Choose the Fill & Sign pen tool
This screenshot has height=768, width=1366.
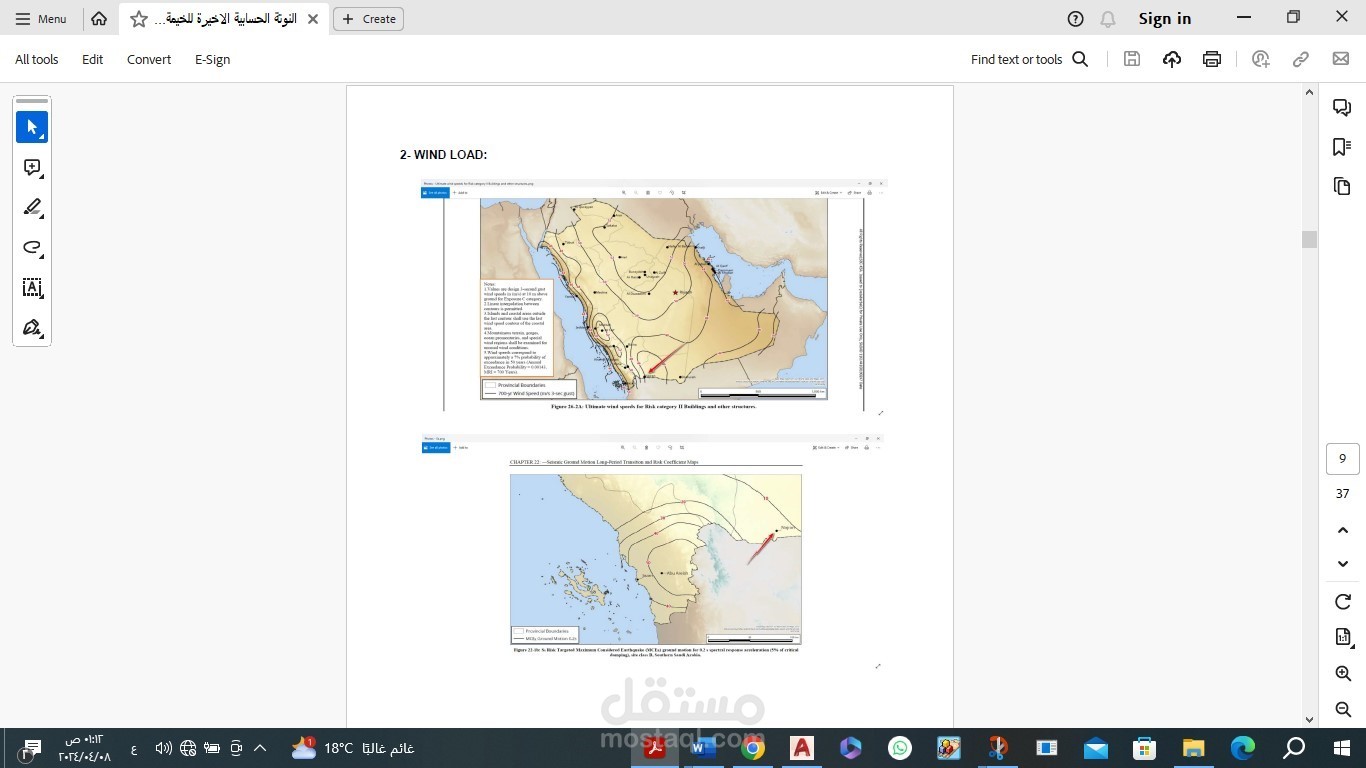[32, 328]
